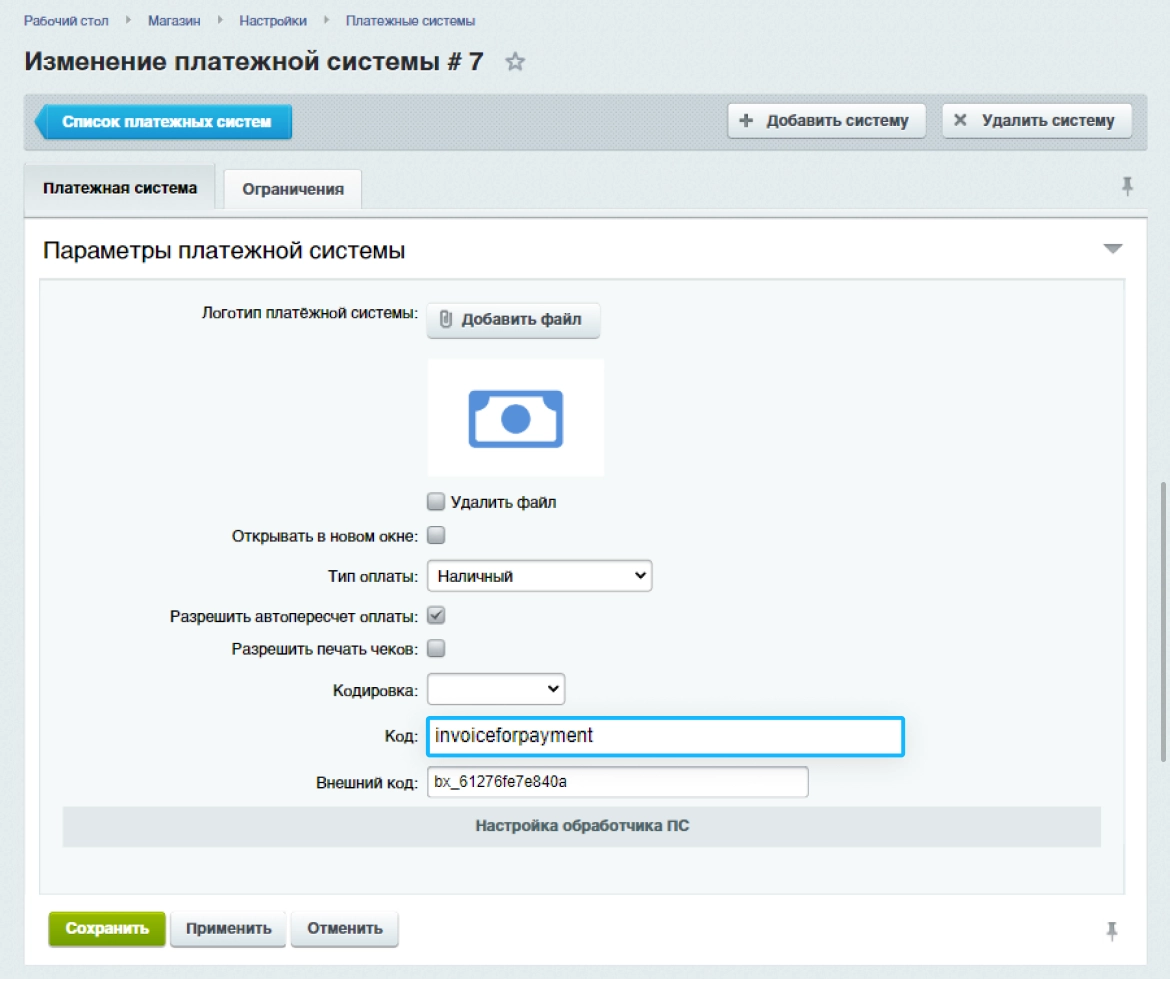The width and height of the screenshot is (1170, 989).
Task: Enable Разрешить печать чеков checkbox
Action: click(436, 649)
